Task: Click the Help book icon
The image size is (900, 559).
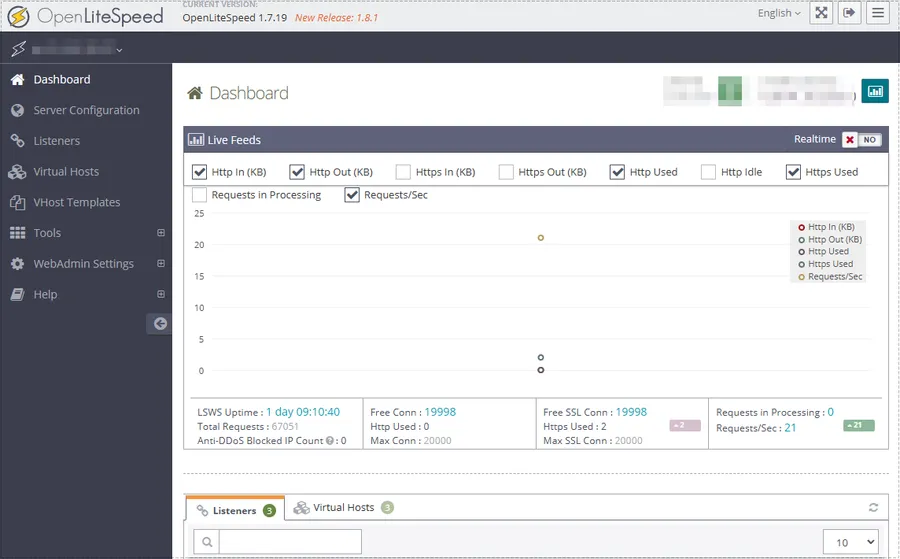Action: (x=18, y=294)
